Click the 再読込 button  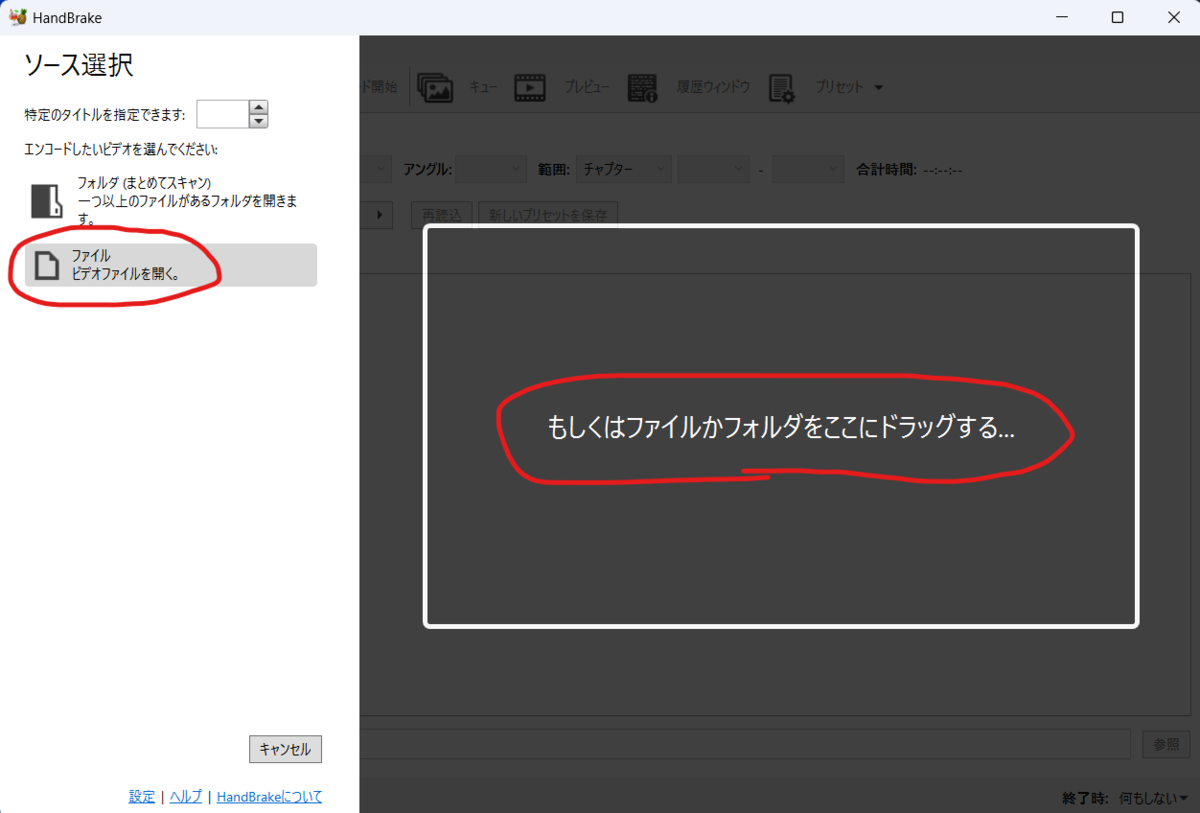442,215
